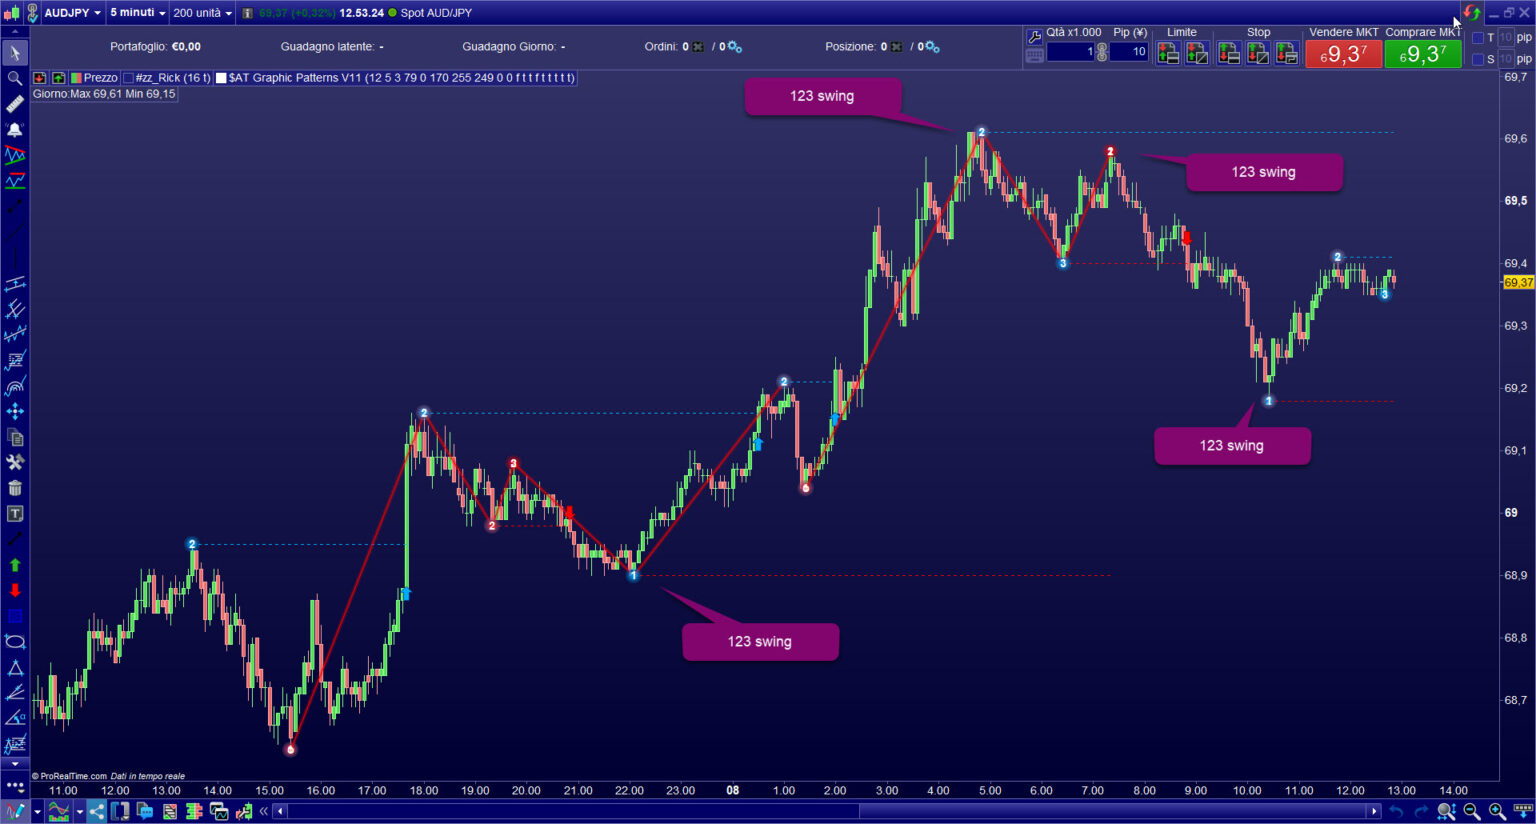Click the share chart icon in bottom toolbar
Viewport: 1536px width, 824px height.
(96, 811)
